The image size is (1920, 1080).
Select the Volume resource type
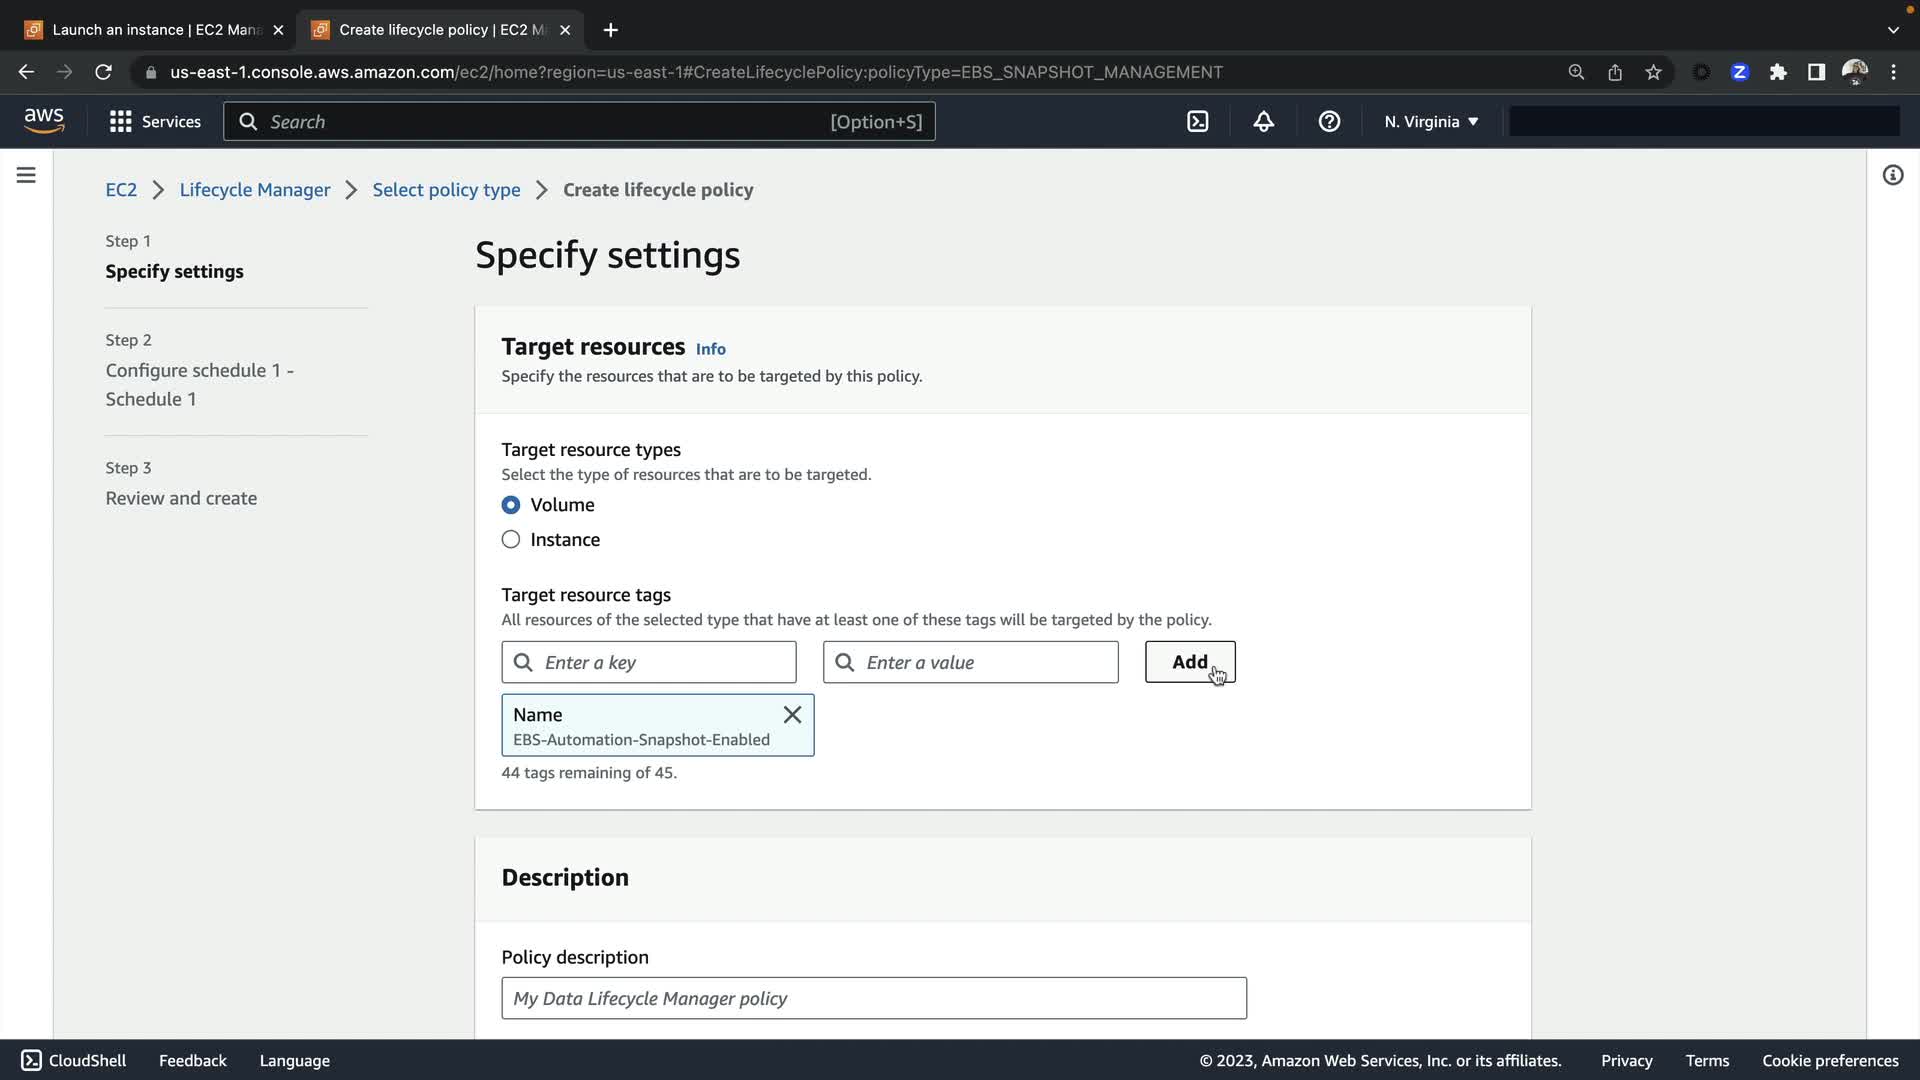point(511,505)
